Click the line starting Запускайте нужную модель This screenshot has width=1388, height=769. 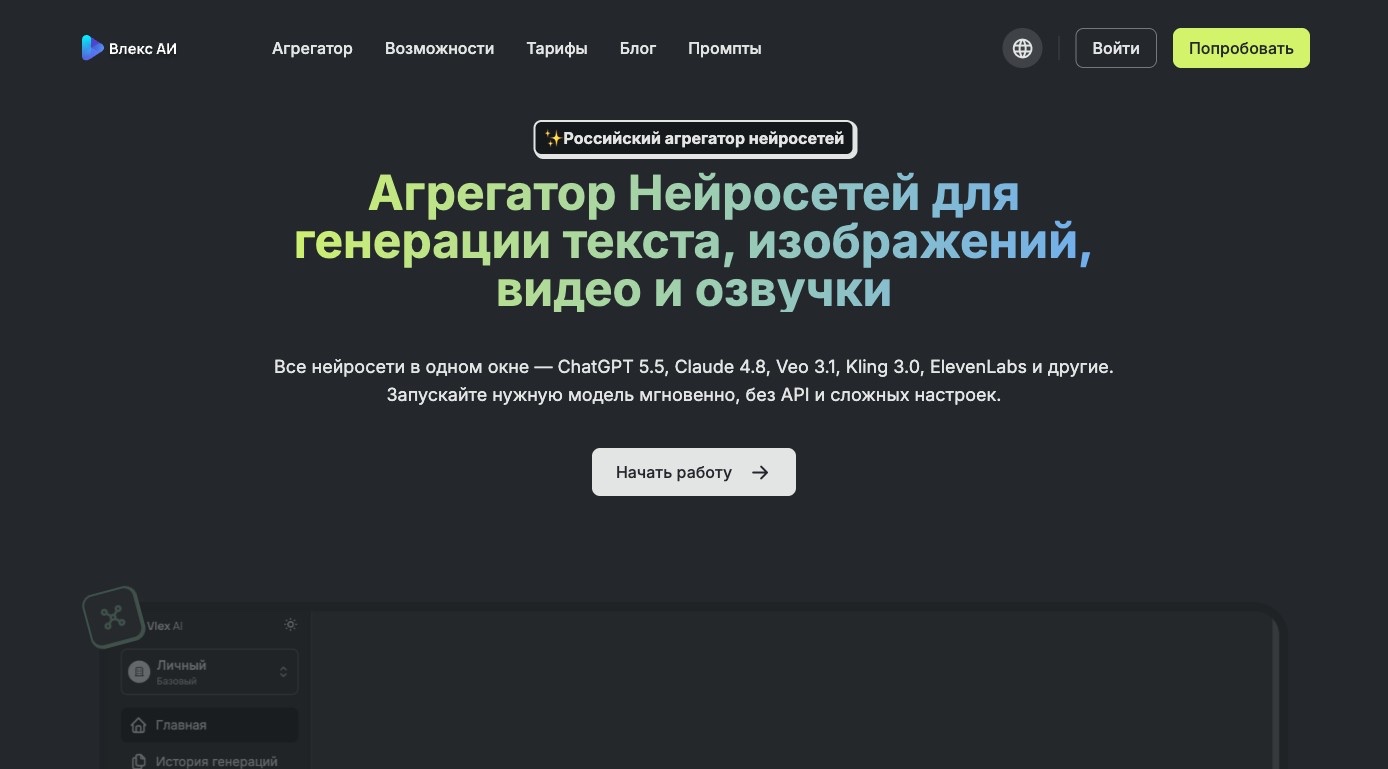click(694, 395)
